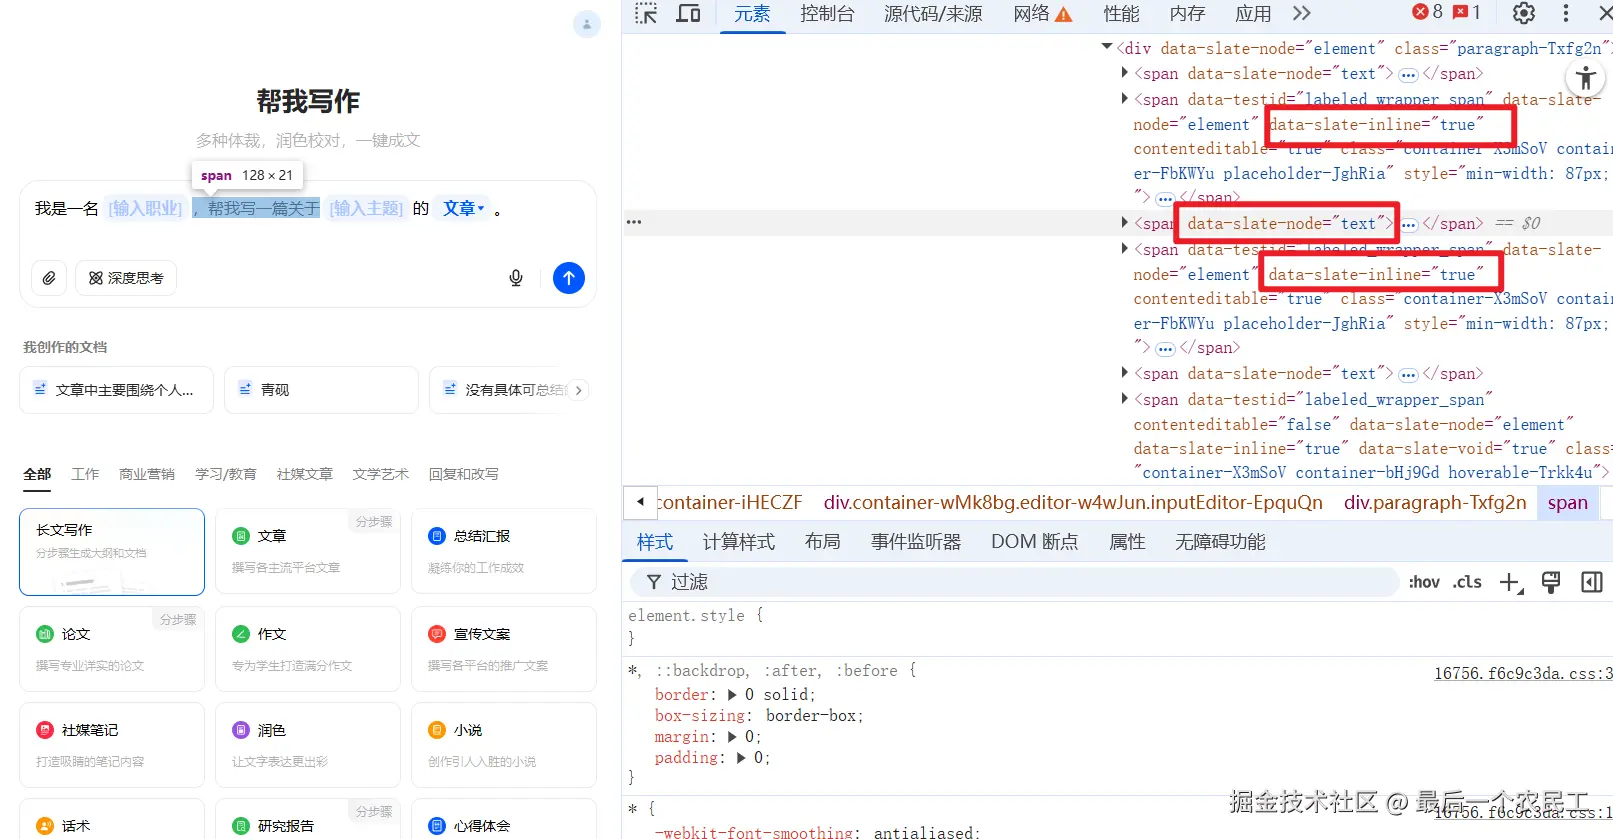Toggle the :hov element state button
The height and width of the screenshot is (839, 1613).
click(x=1424, y=582)
